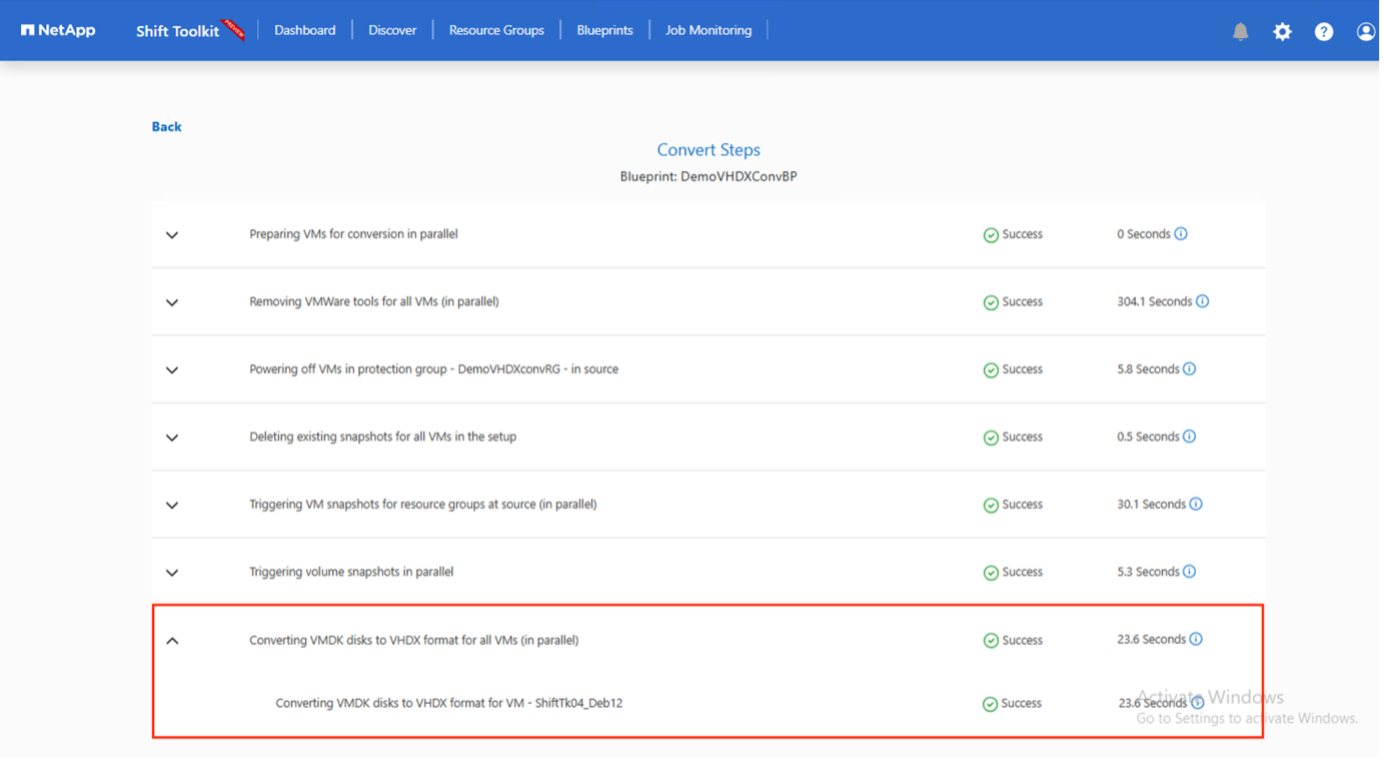
Task: Open the Dashboard menu item
Action: tap(305, 30)
